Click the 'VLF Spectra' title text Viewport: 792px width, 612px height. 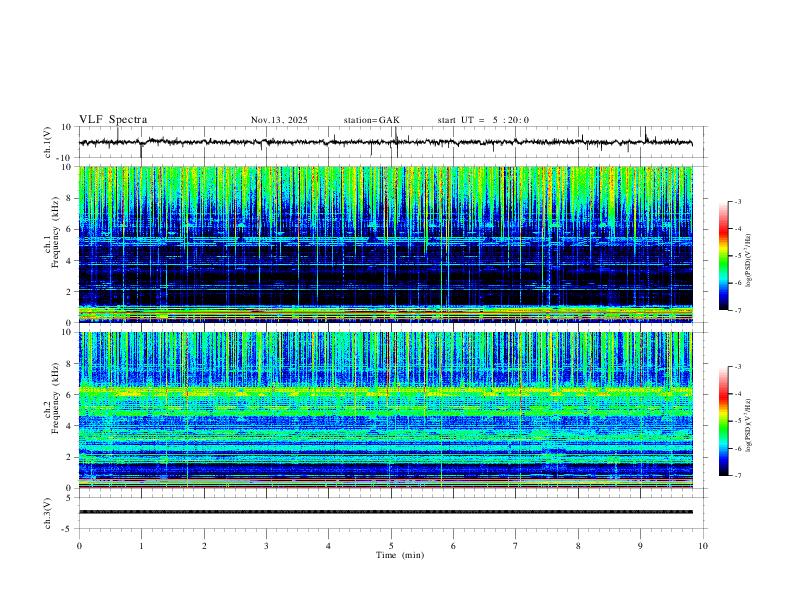coord(113,120)
